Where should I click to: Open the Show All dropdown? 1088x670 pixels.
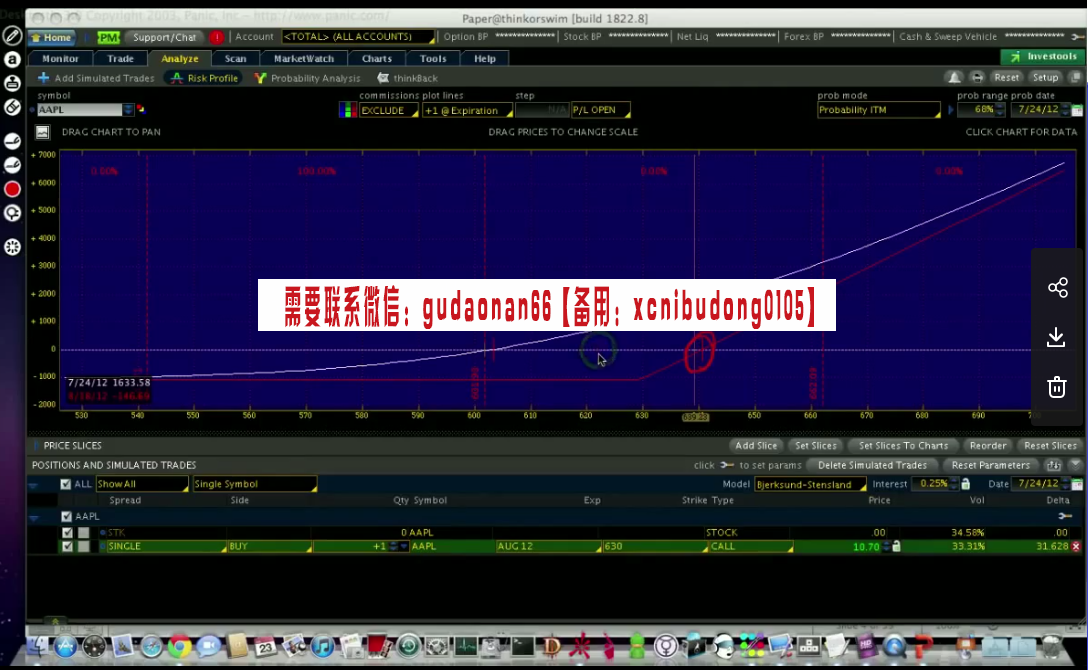click(x=142, y=484)
